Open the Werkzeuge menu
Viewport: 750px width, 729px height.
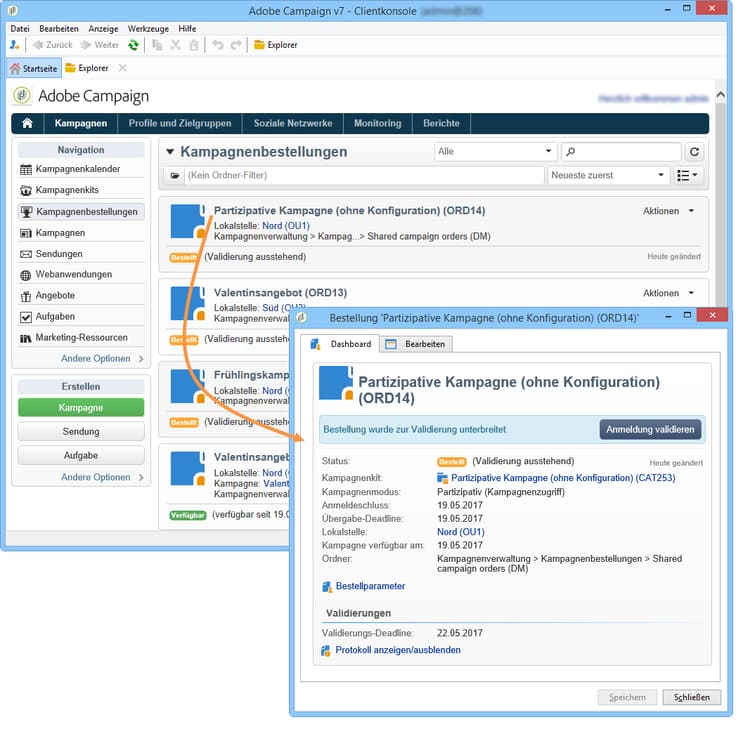148,29
